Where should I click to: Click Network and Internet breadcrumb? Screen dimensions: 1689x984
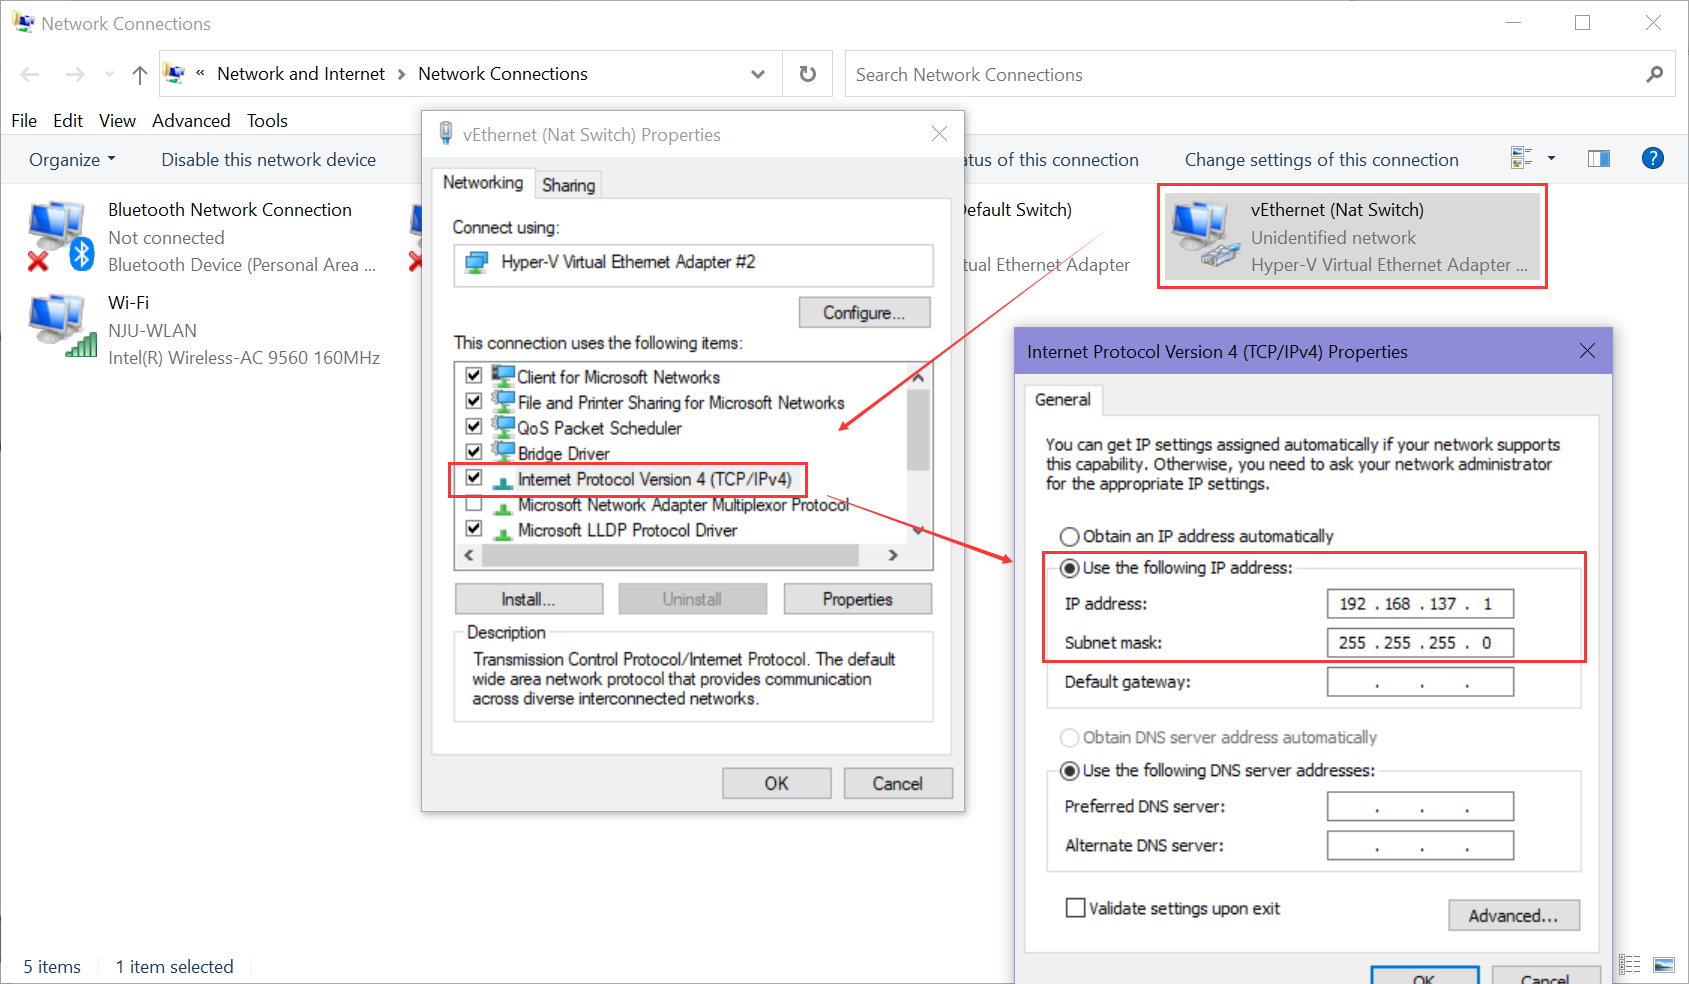point(301,74)
